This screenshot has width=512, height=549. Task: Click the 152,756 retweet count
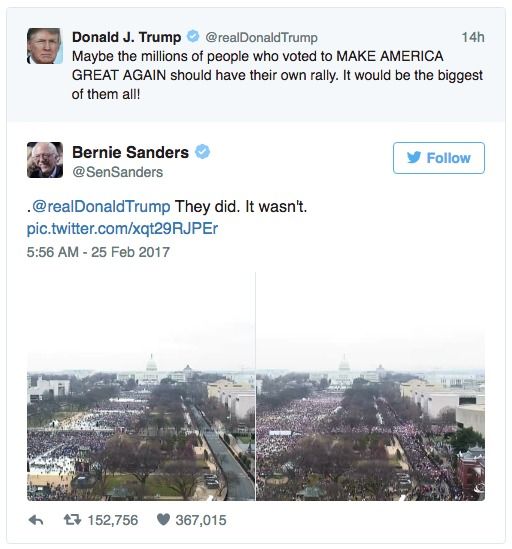113,520
